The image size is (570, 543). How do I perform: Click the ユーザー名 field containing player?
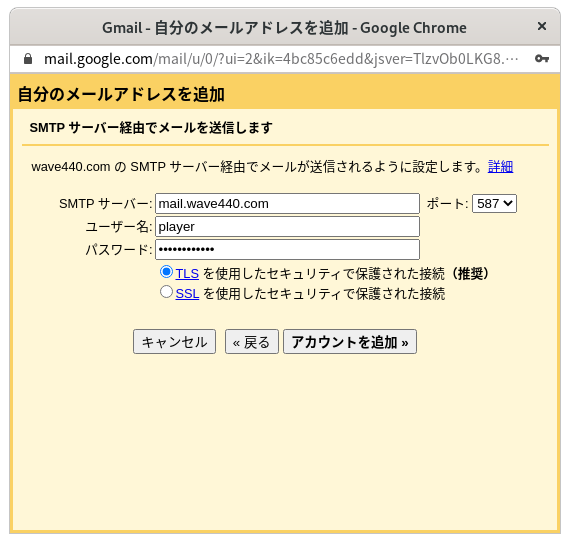287,226
